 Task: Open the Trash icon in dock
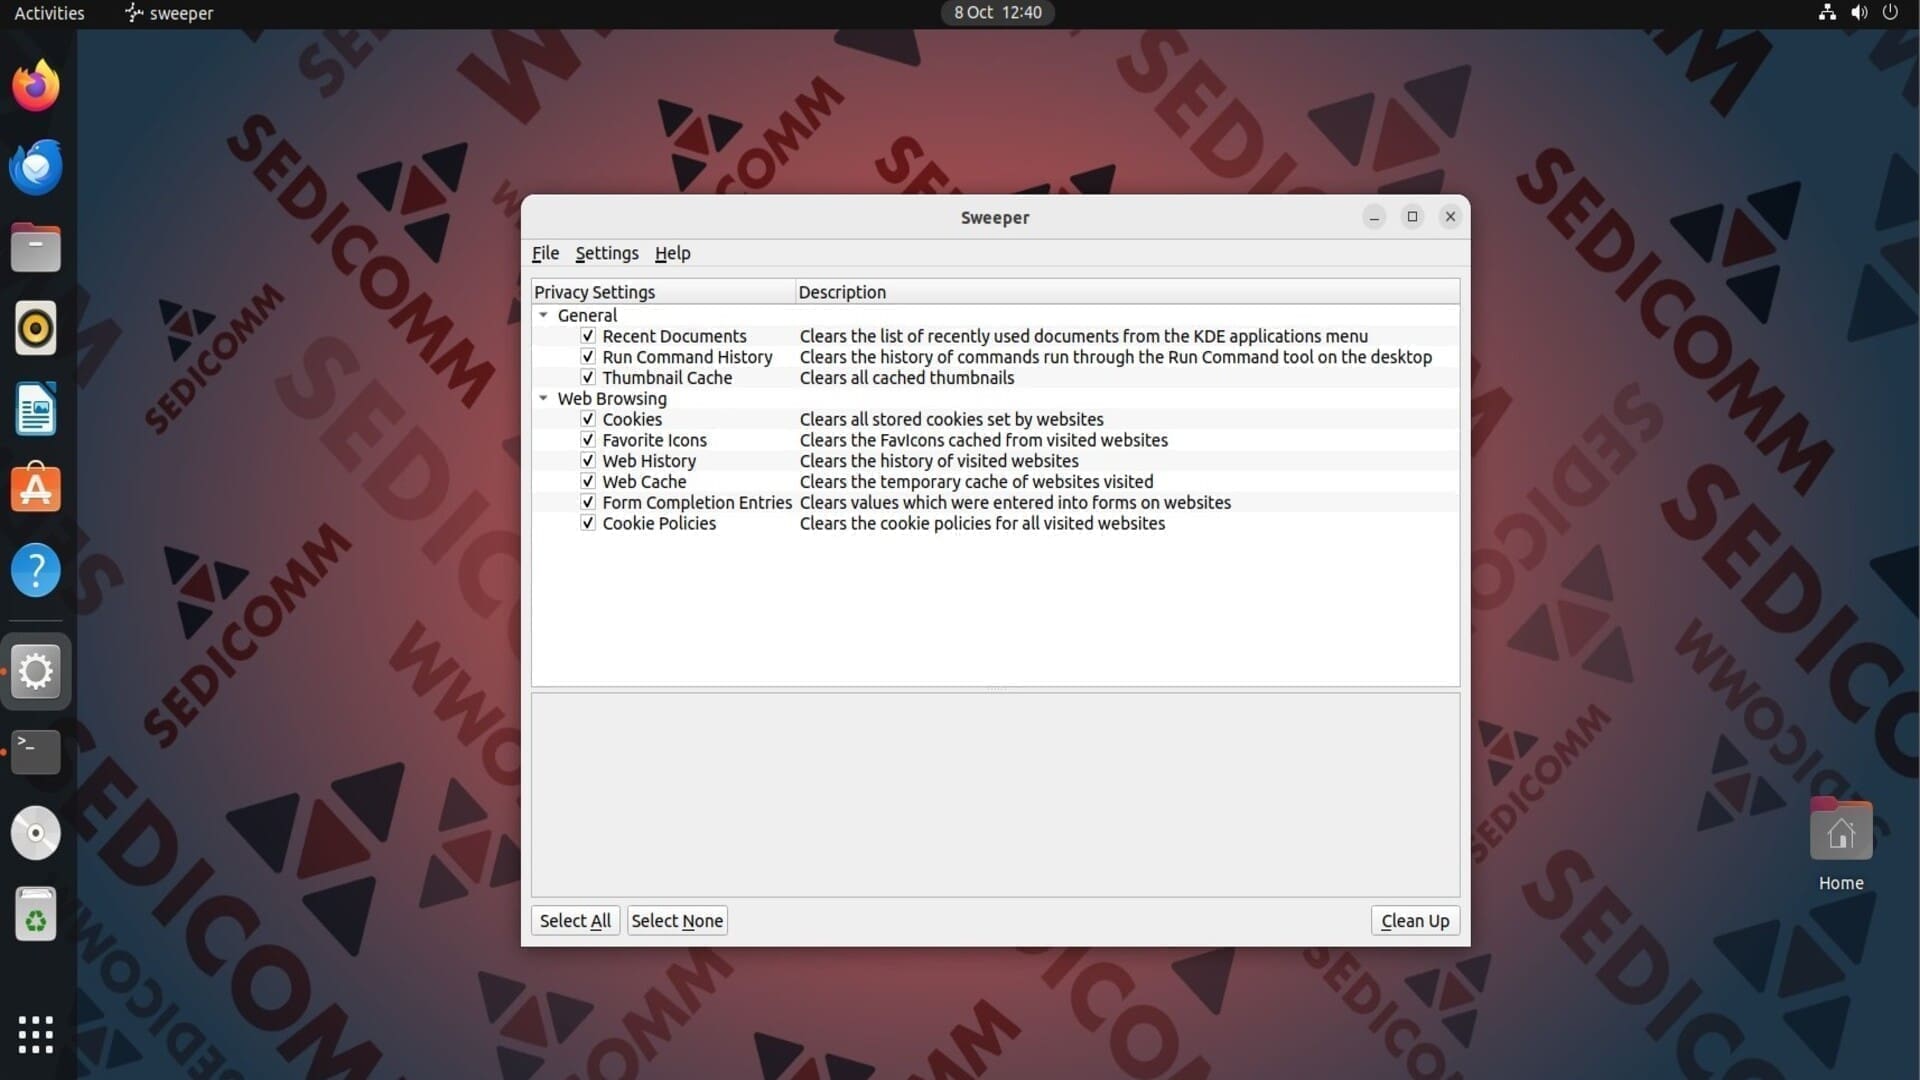pos(36,914)
